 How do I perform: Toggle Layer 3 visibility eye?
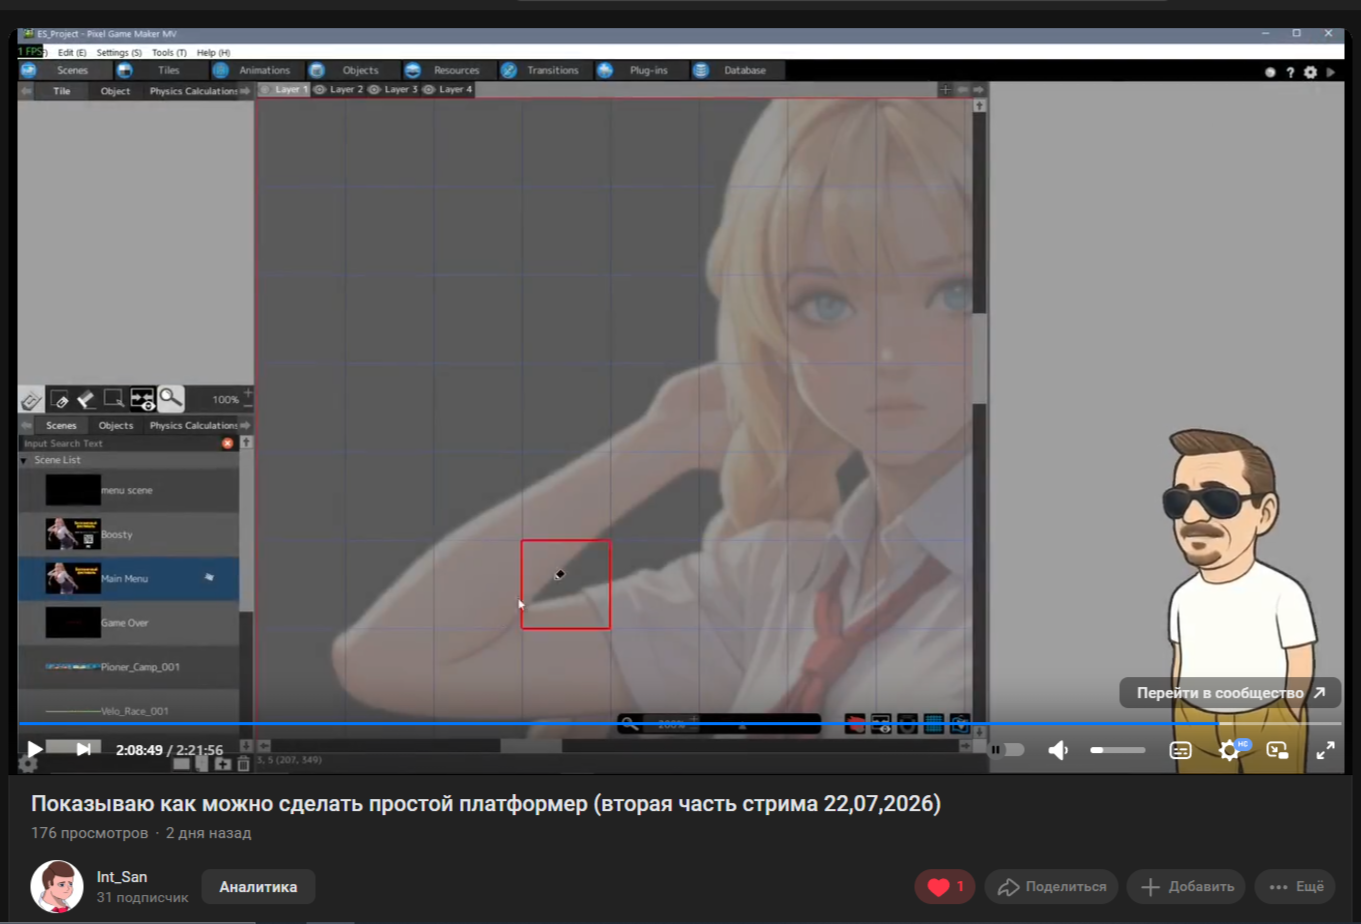pyautogui.click(x=374, y=90)
